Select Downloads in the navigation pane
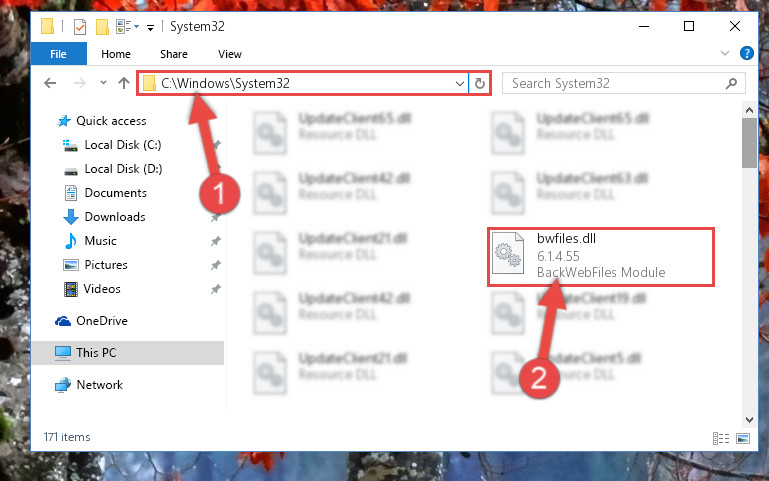769x481 pixels. pos(115,217)
